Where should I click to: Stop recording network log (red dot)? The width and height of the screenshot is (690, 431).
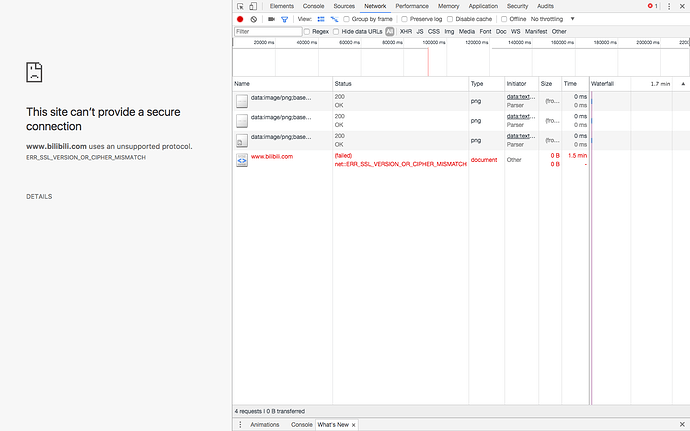[x=240, y=19]
